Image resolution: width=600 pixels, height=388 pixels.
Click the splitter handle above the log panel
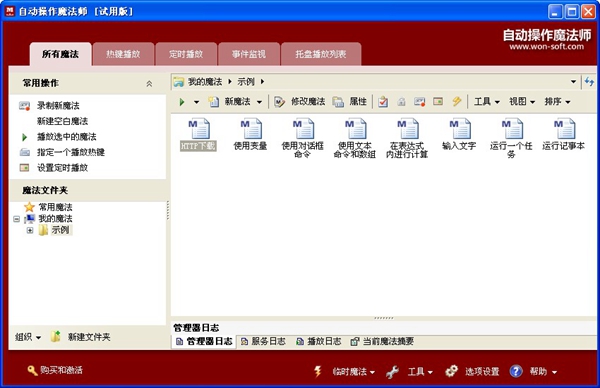(x=383, y=318)
